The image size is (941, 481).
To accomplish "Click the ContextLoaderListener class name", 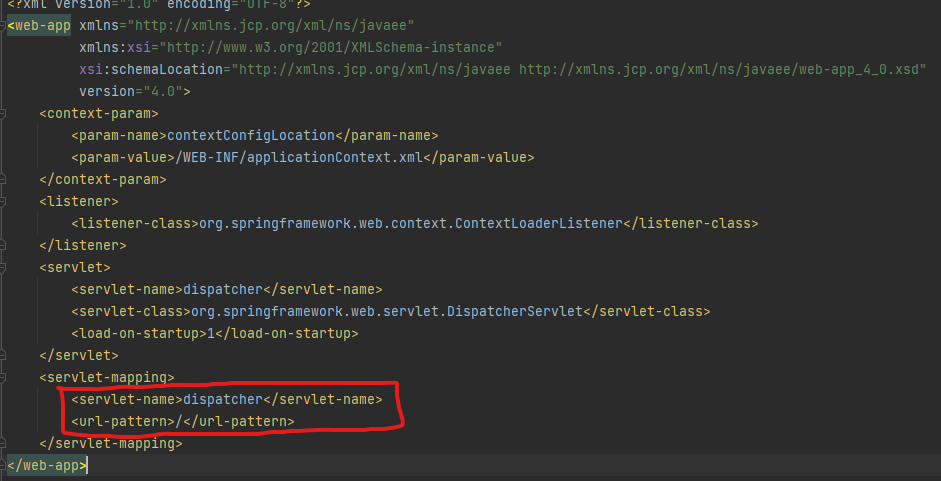I will click(x=538, y=223).
